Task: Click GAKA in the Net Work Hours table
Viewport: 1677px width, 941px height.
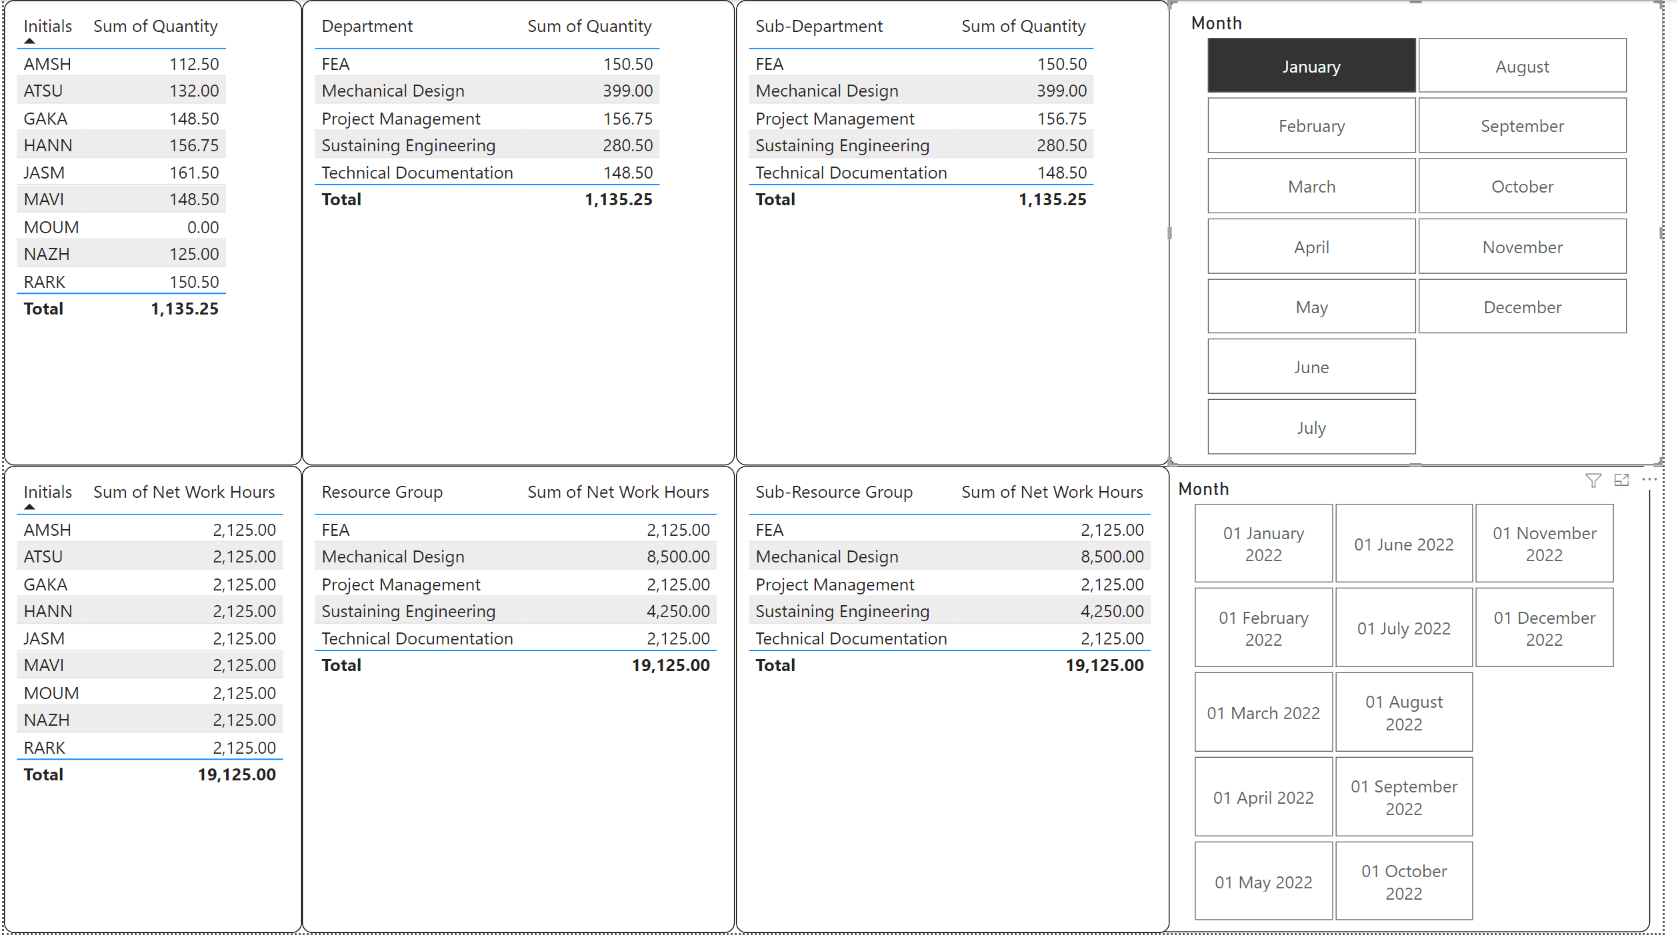Action: coord(46,584)
